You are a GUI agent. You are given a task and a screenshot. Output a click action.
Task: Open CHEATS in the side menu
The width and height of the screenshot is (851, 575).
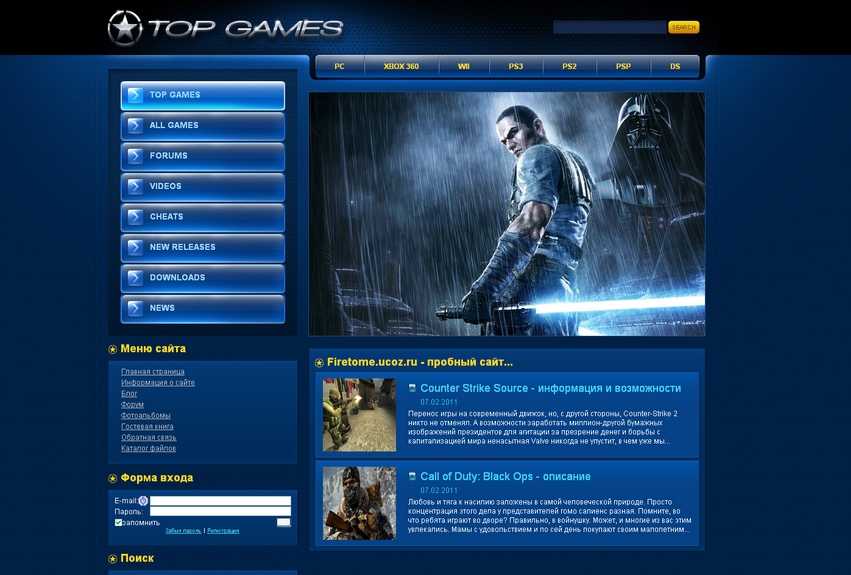(203, 217)
